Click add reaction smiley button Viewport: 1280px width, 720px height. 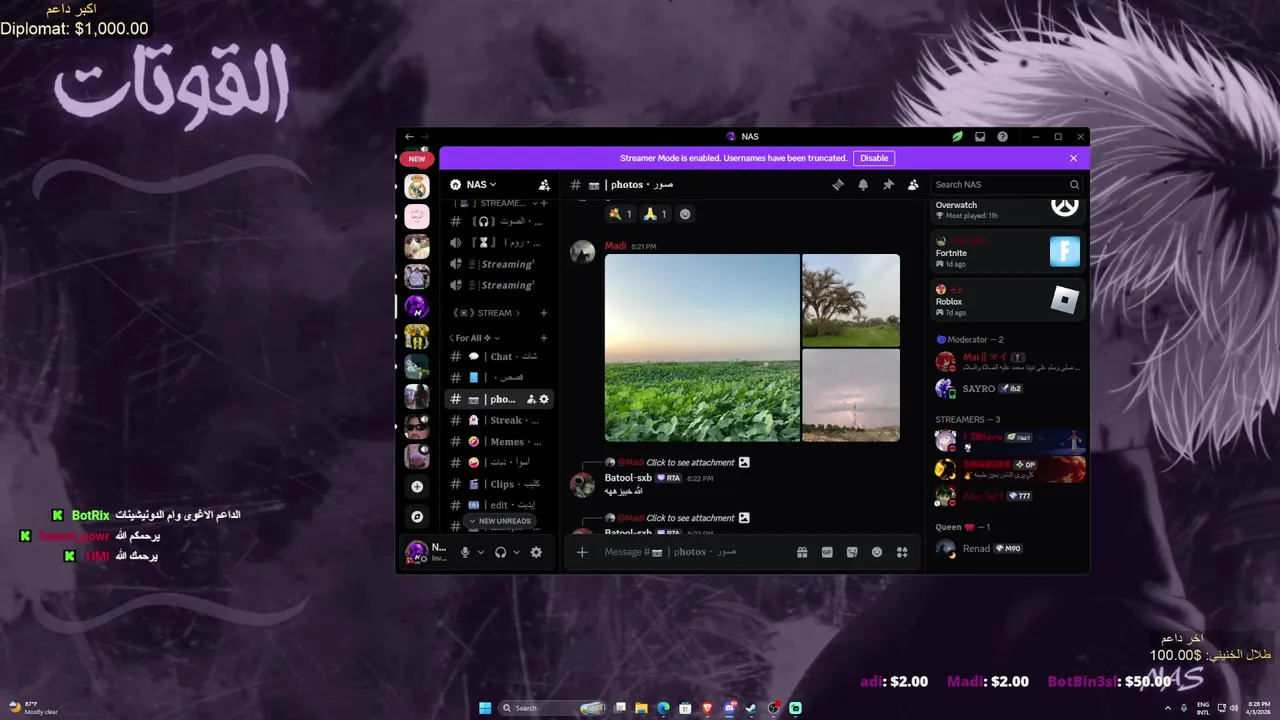point(685,214)
